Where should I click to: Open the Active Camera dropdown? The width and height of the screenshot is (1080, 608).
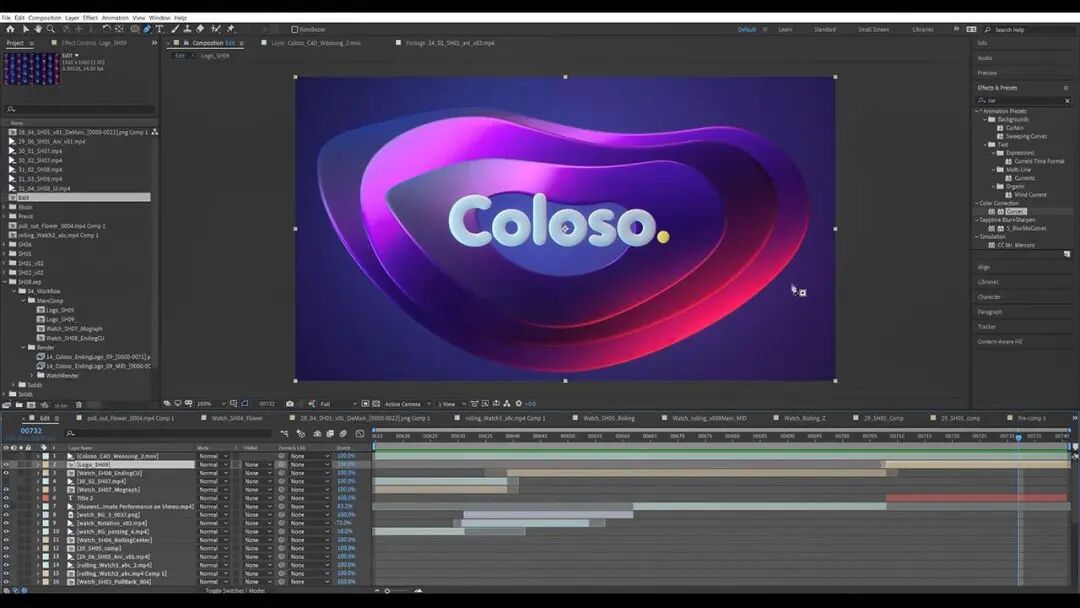click(x=407, y=403)
